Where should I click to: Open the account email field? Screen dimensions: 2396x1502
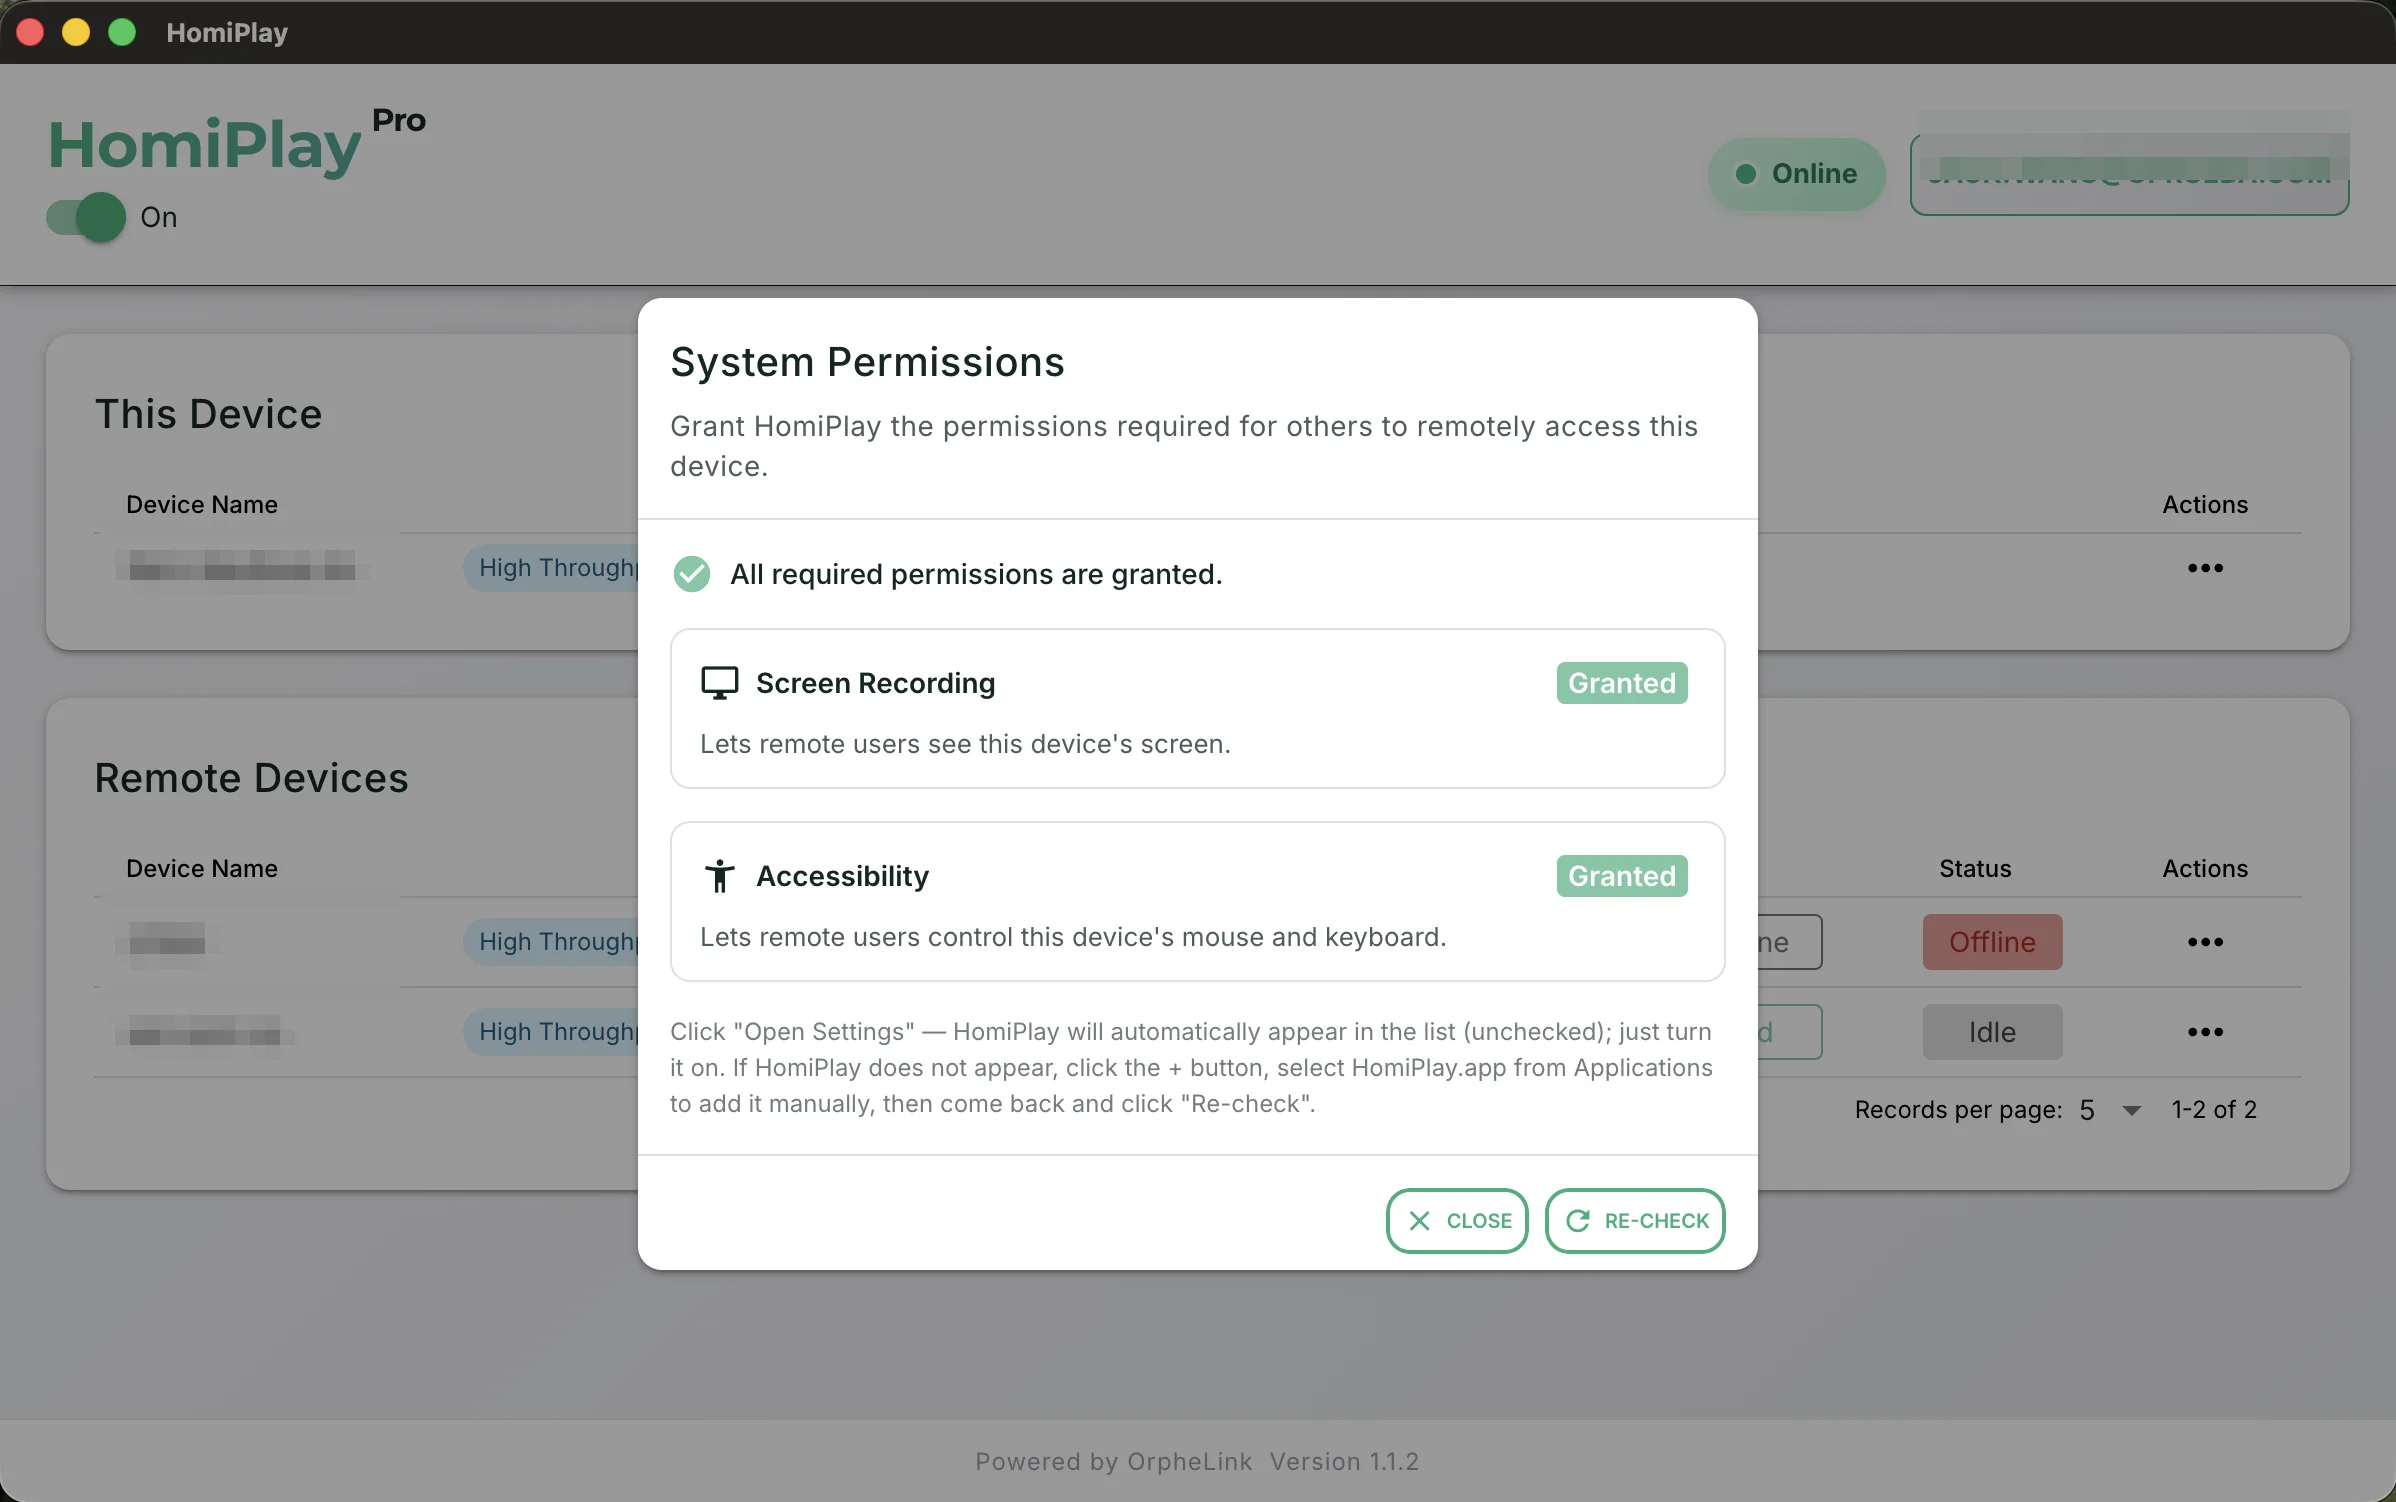coord(2129,174)
